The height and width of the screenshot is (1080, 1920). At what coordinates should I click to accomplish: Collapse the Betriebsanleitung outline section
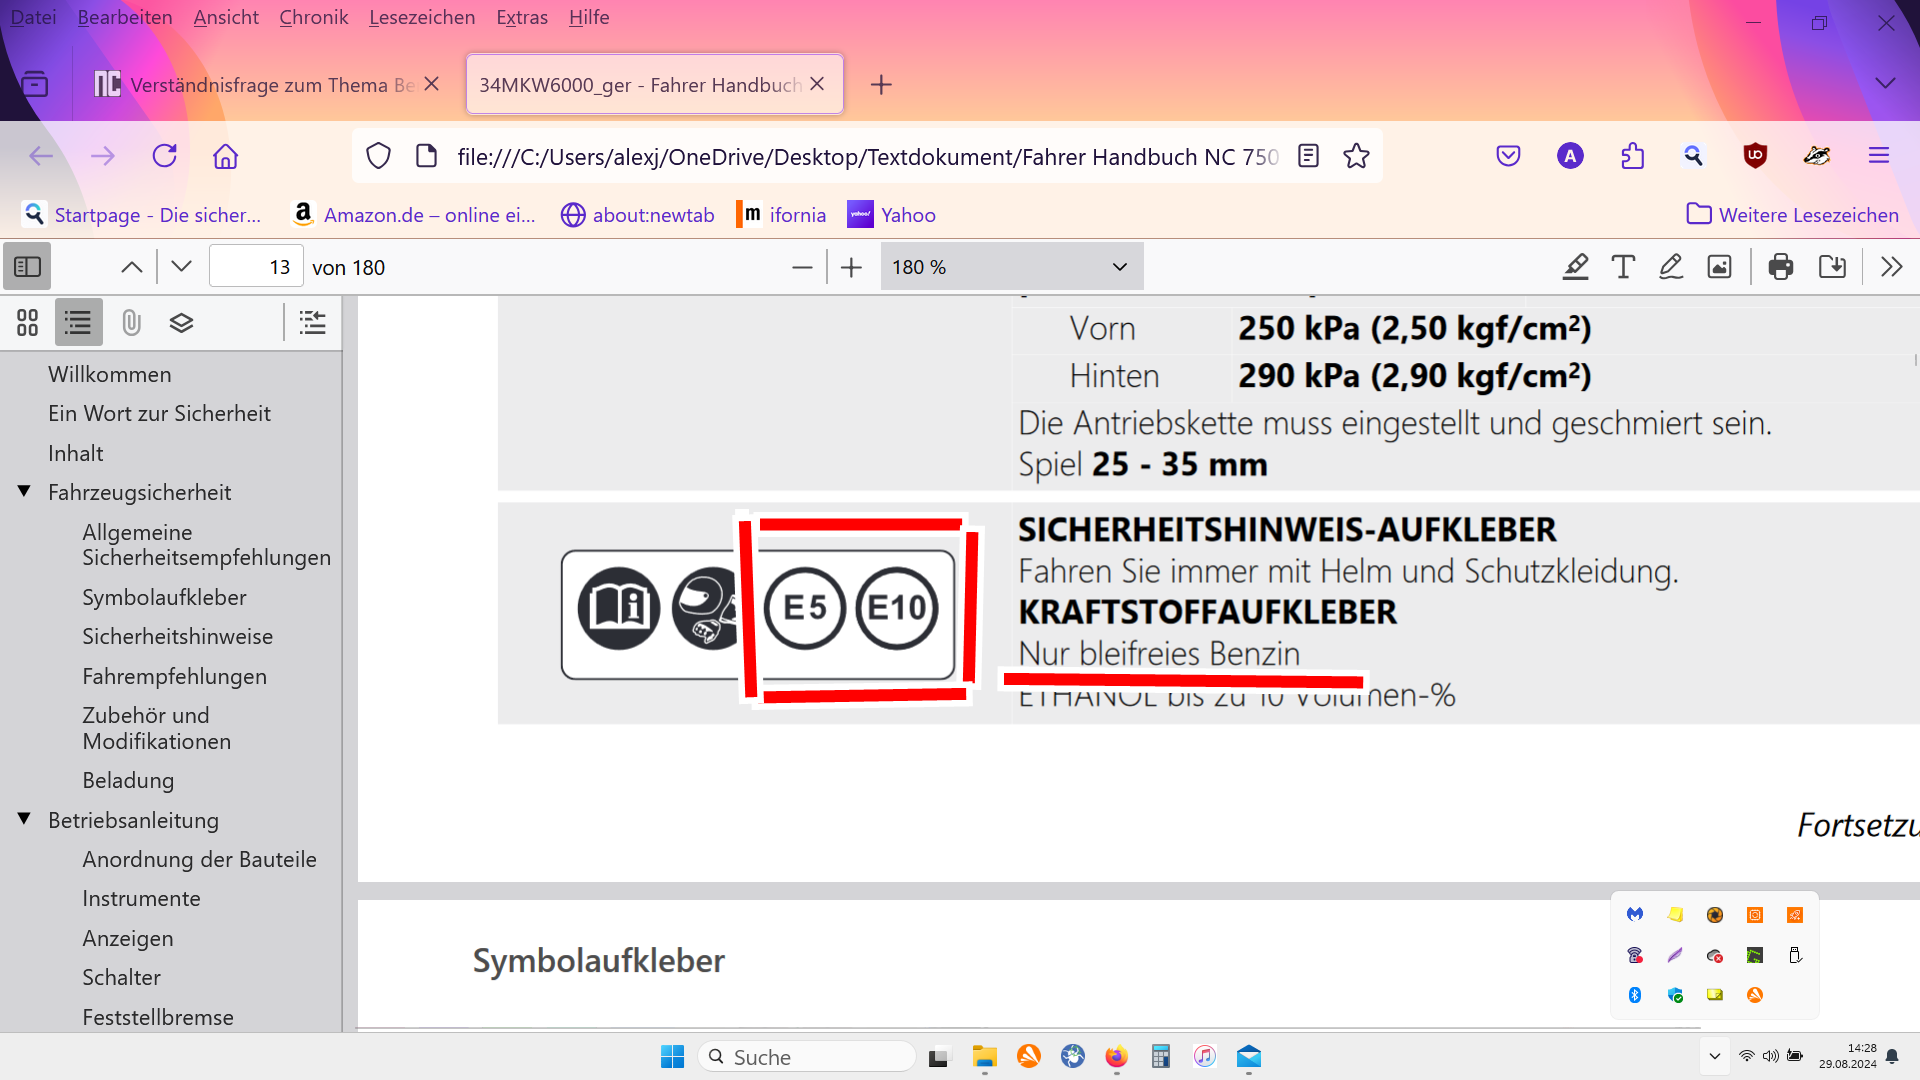coord(24,820)
